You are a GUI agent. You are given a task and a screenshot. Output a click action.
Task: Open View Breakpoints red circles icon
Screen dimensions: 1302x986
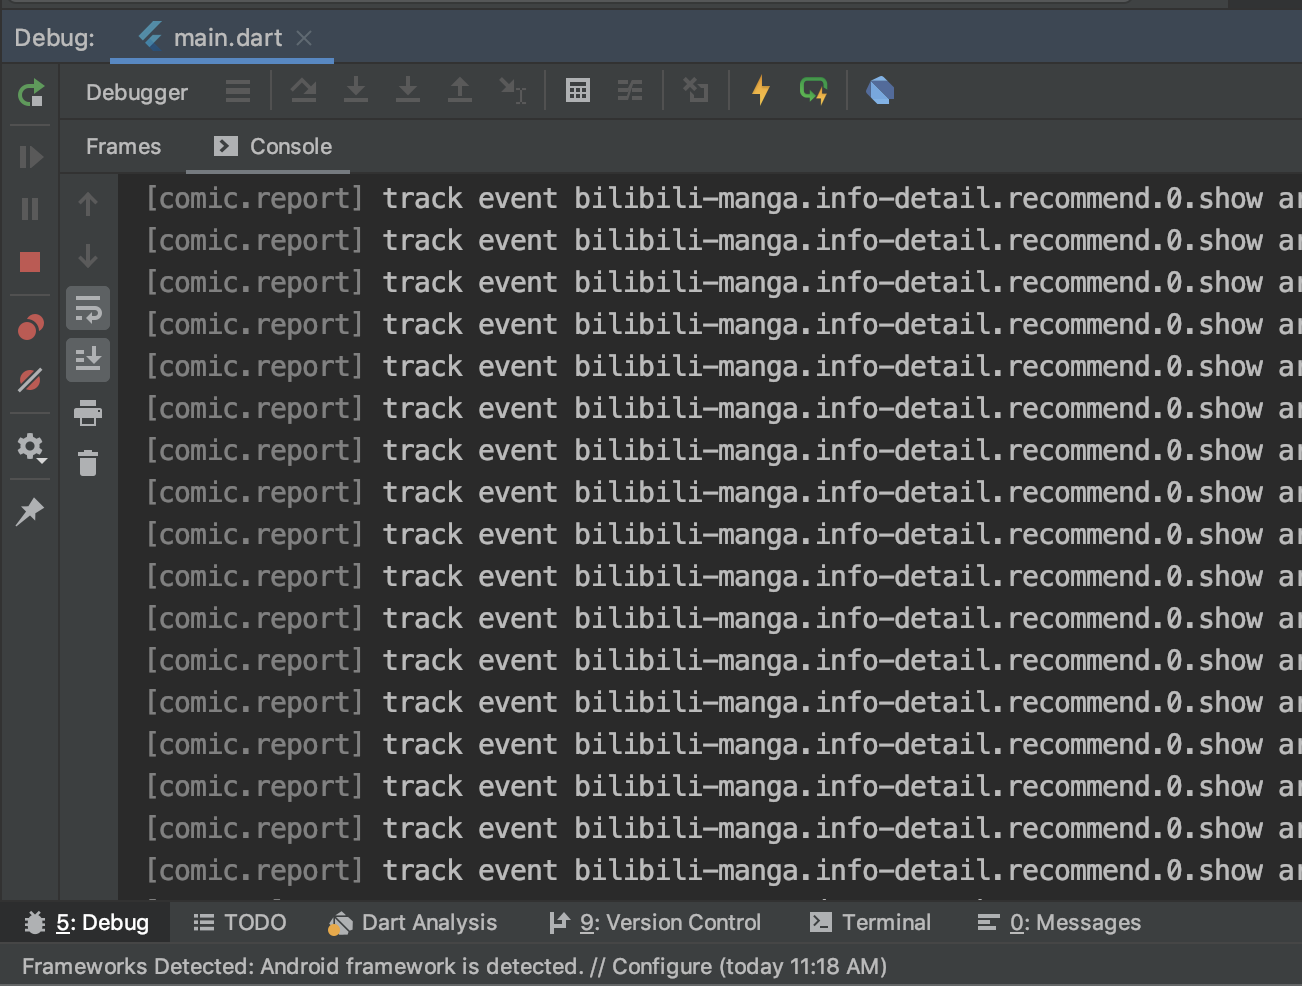coord(30,327)
